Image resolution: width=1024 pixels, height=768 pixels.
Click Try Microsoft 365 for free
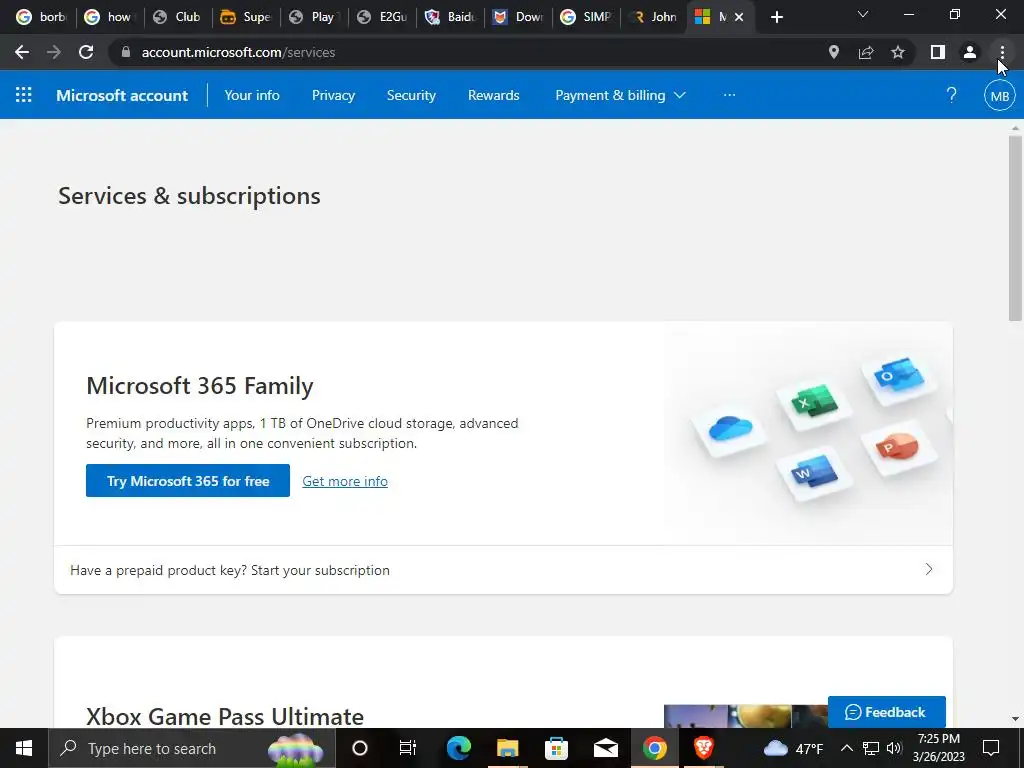(x=188, y=481)
